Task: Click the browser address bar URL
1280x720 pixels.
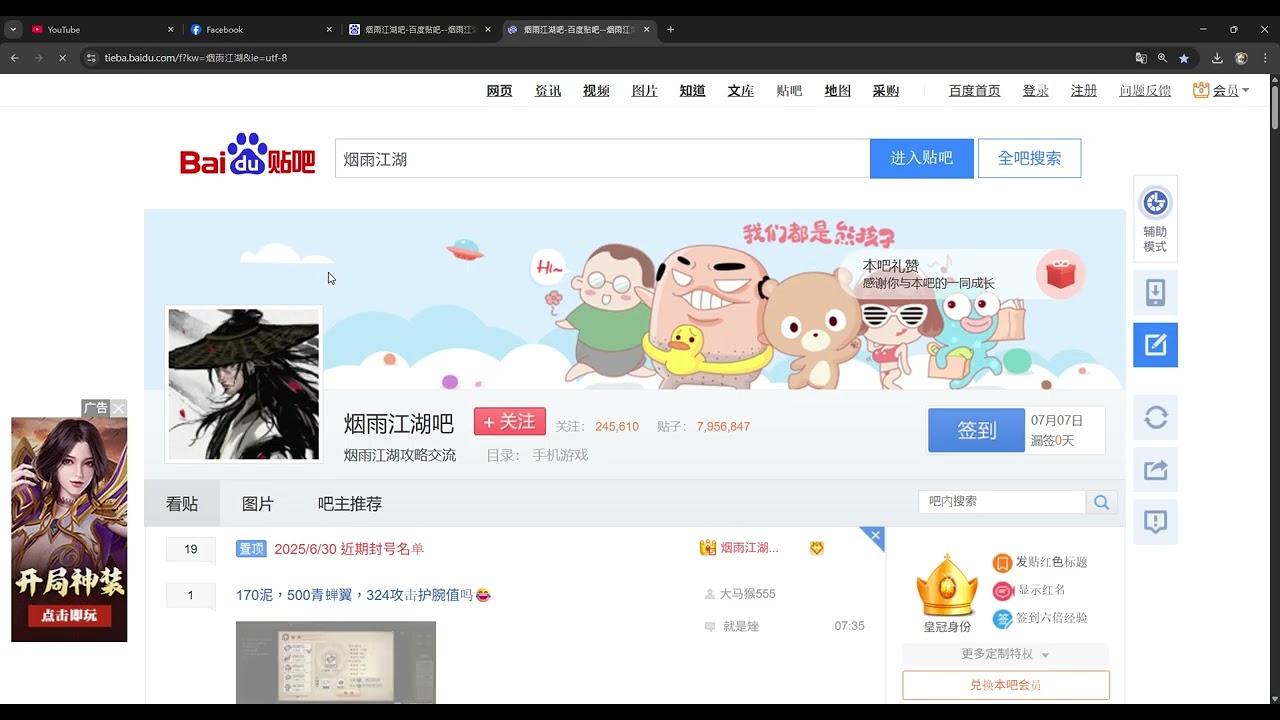Action: click(196, 58)
